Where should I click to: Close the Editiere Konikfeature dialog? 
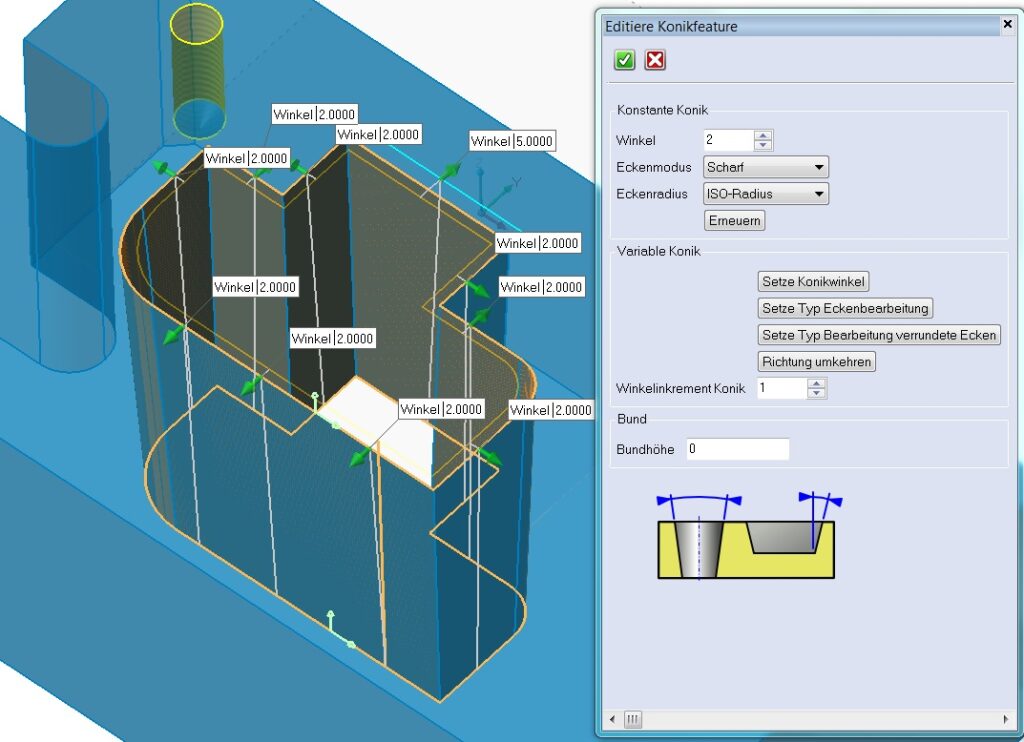coord(1008,25)
